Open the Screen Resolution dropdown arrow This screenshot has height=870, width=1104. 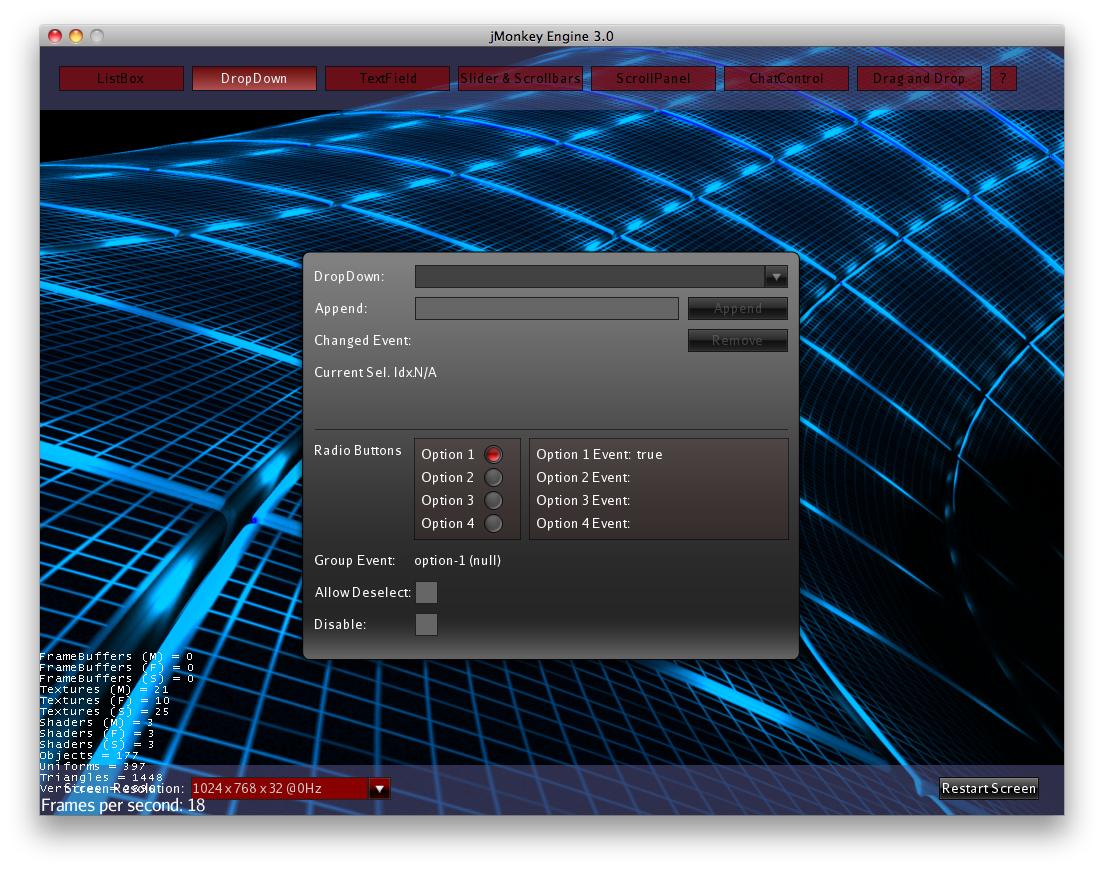(x=379, y=788)
